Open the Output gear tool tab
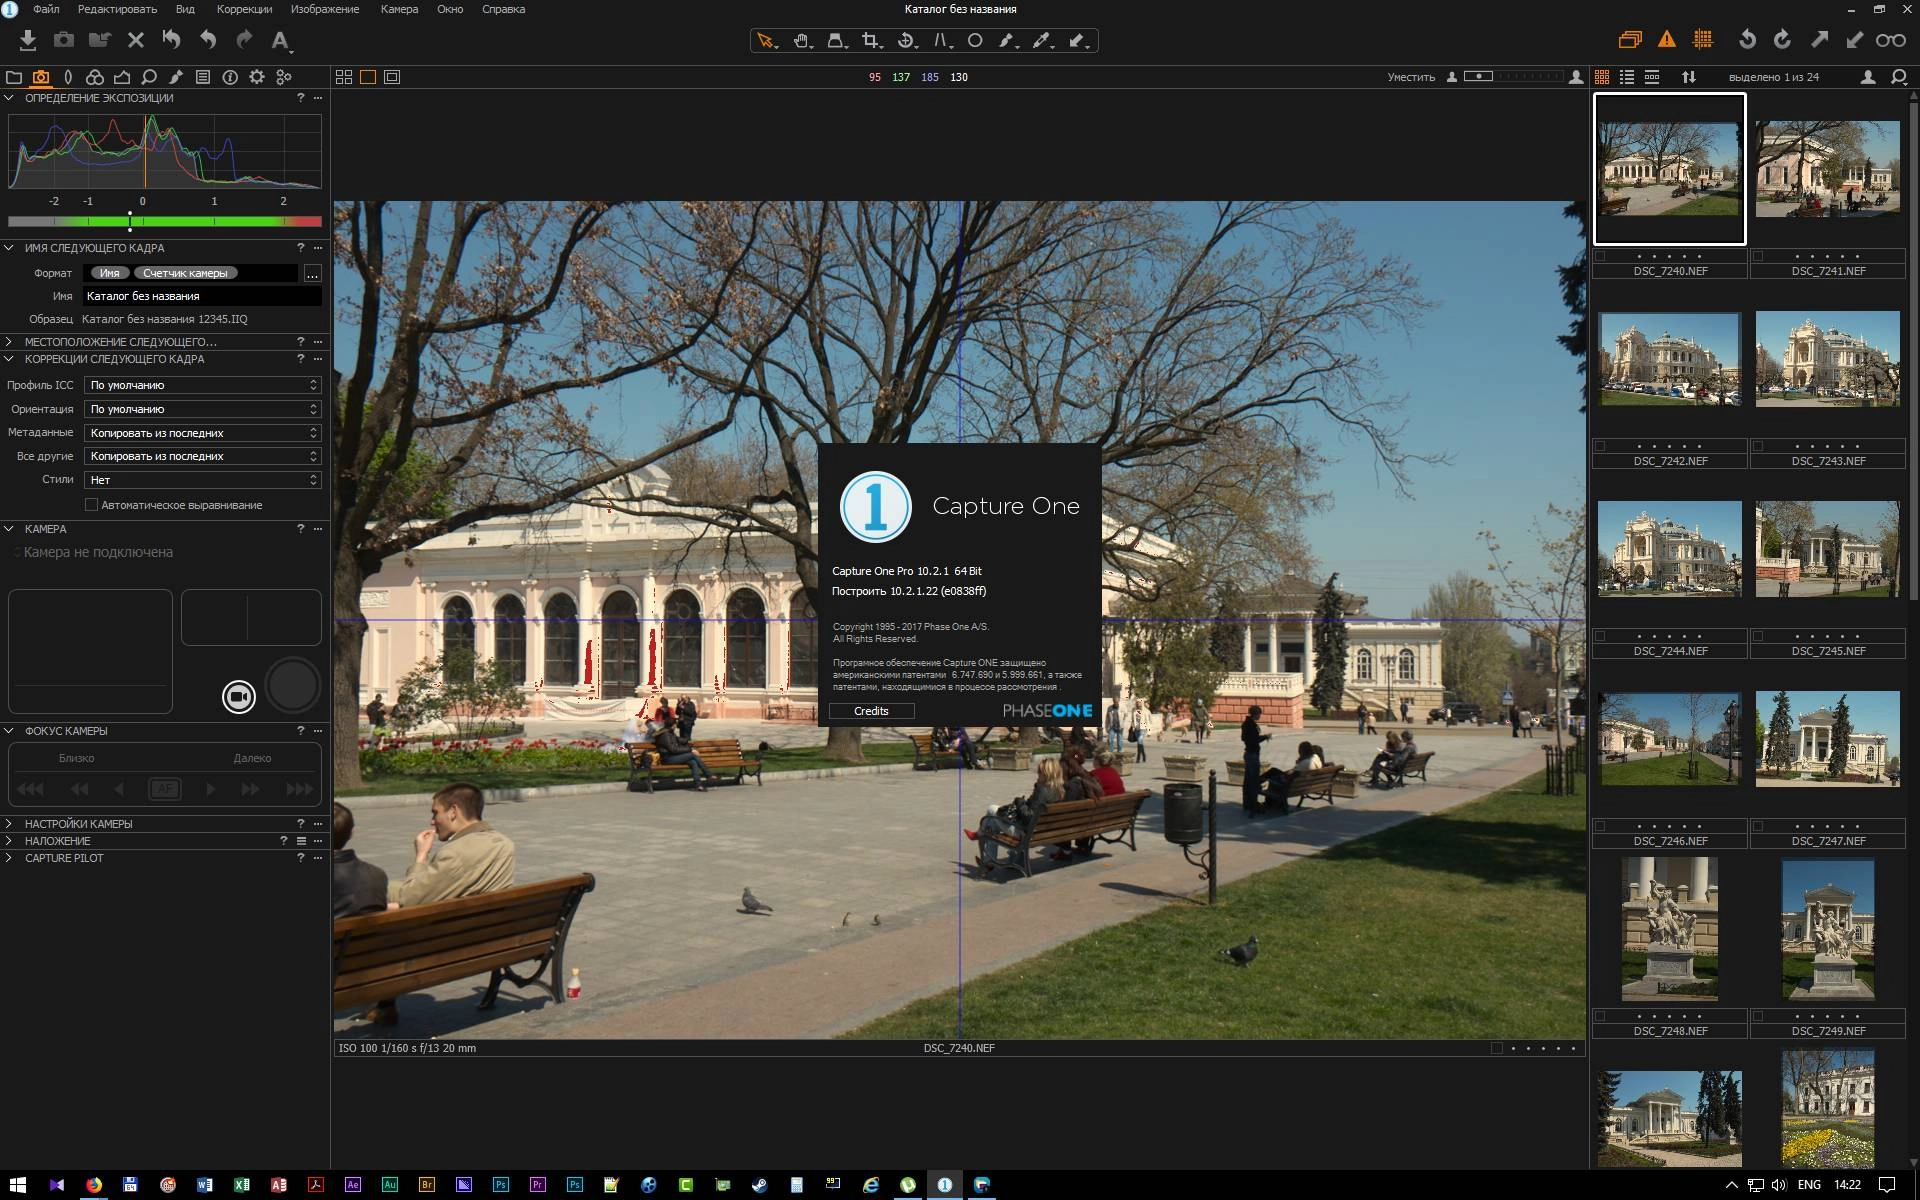 [x=257, y=77]
